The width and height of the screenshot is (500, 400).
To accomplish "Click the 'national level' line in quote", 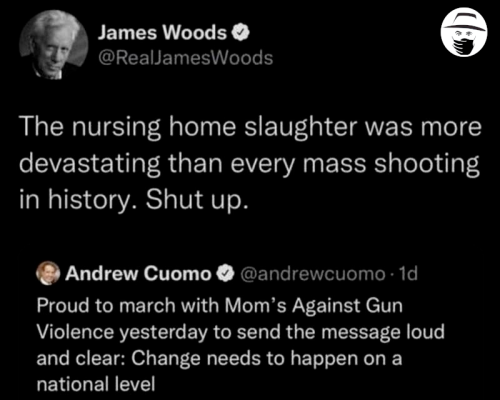I will pos(96,384).
